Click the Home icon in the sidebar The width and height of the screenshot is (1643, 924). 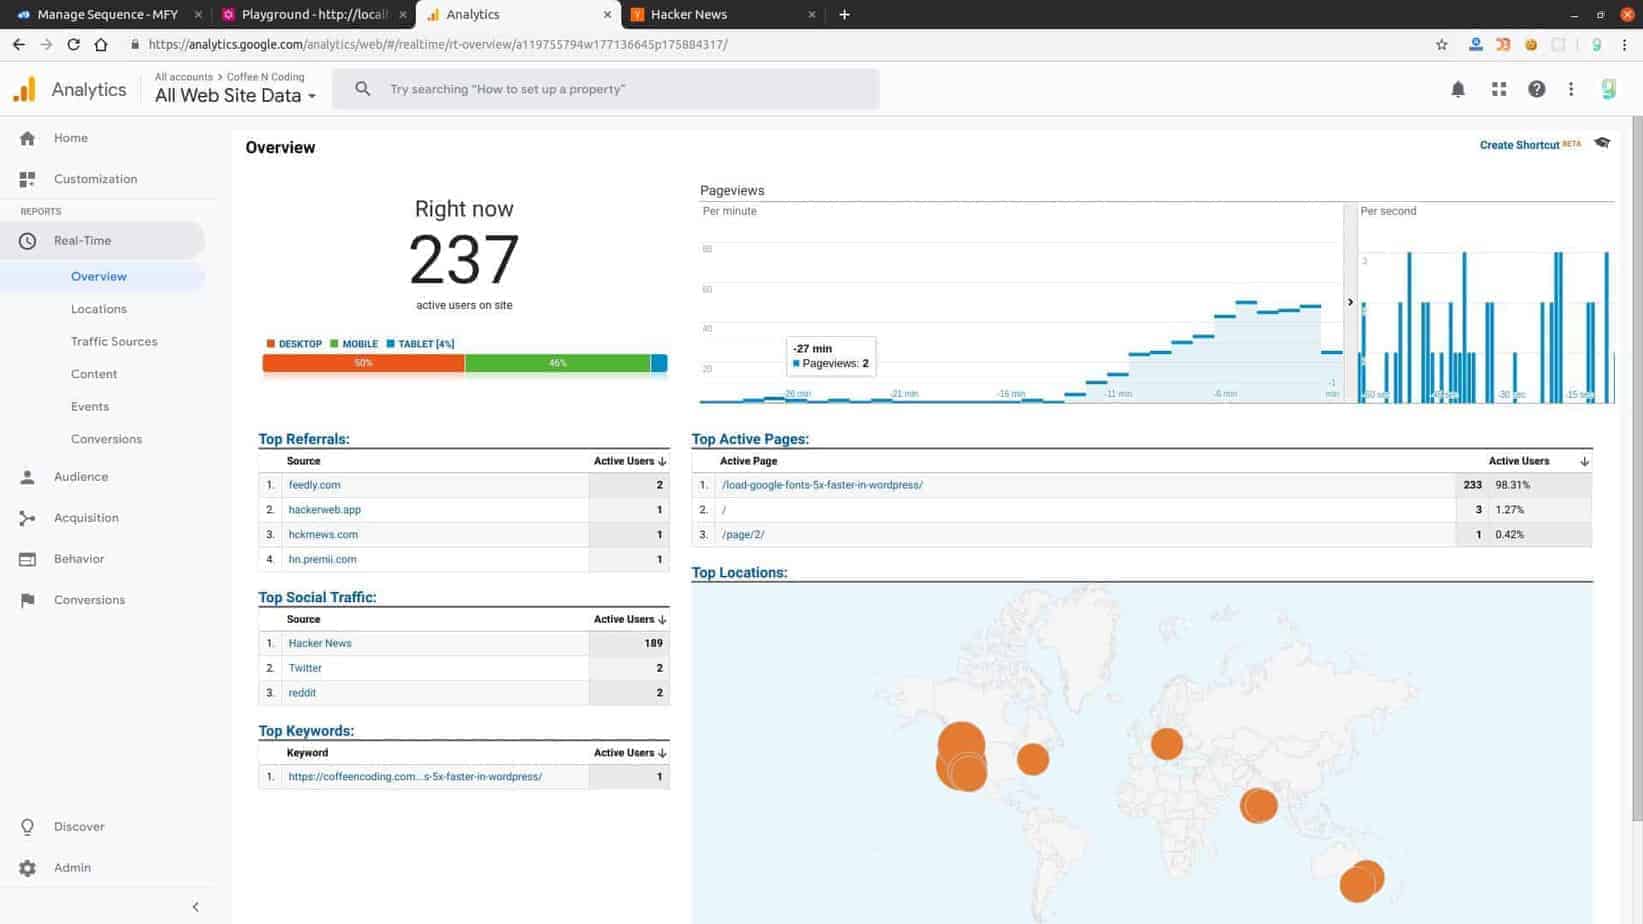(x=27, y=137)
